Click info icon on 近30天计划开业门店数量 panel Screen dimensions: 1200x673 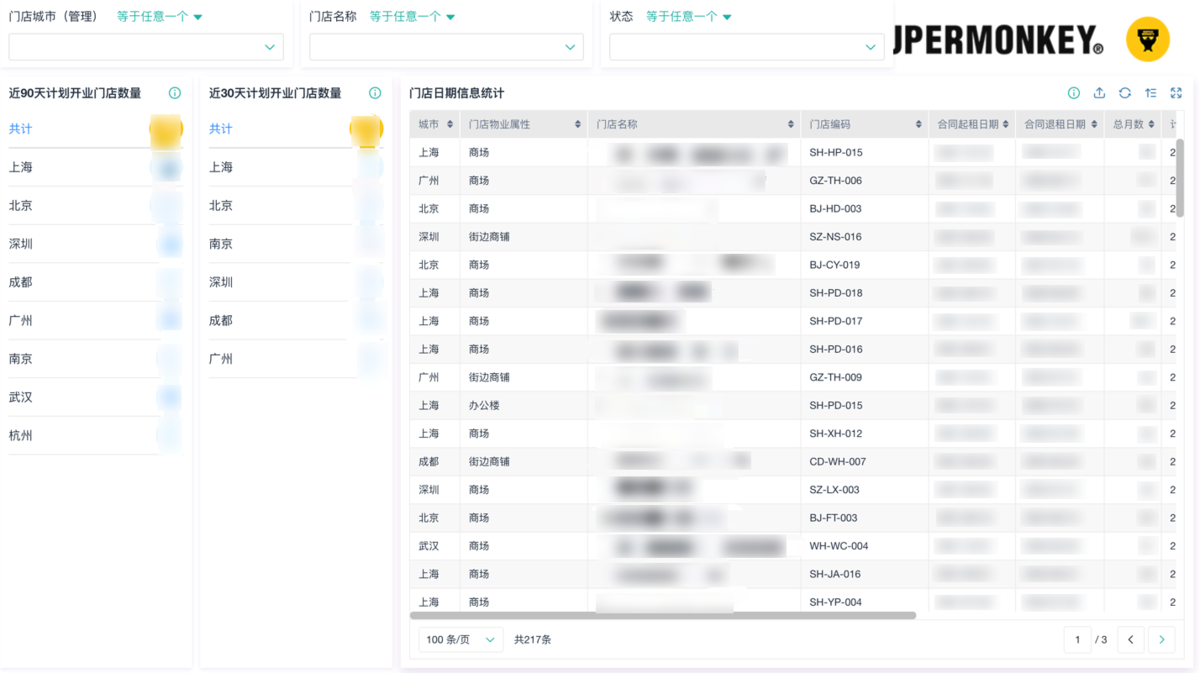point(375,93)
